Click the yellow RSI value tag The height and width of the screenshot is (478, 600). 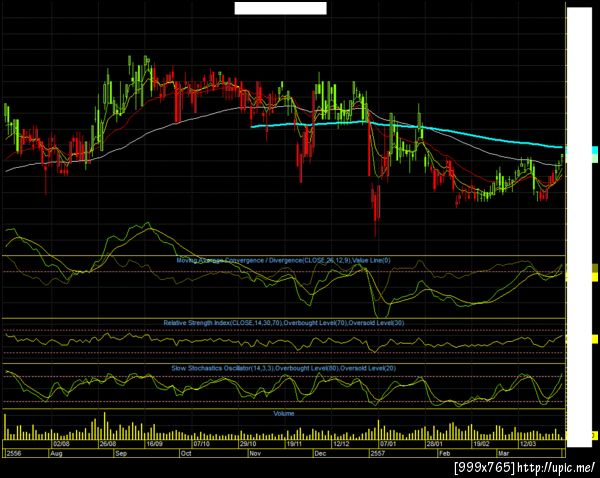click(x=595, y=339)
